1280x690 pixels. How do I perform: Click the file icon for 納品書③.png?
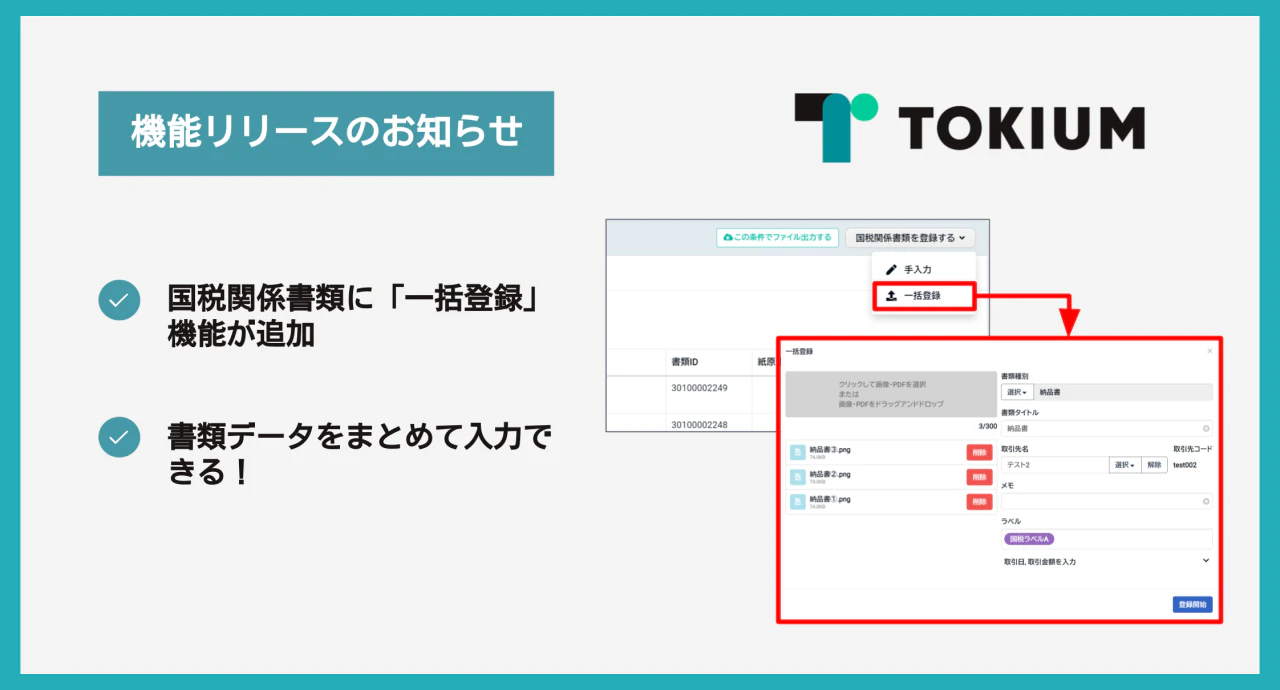798,453
